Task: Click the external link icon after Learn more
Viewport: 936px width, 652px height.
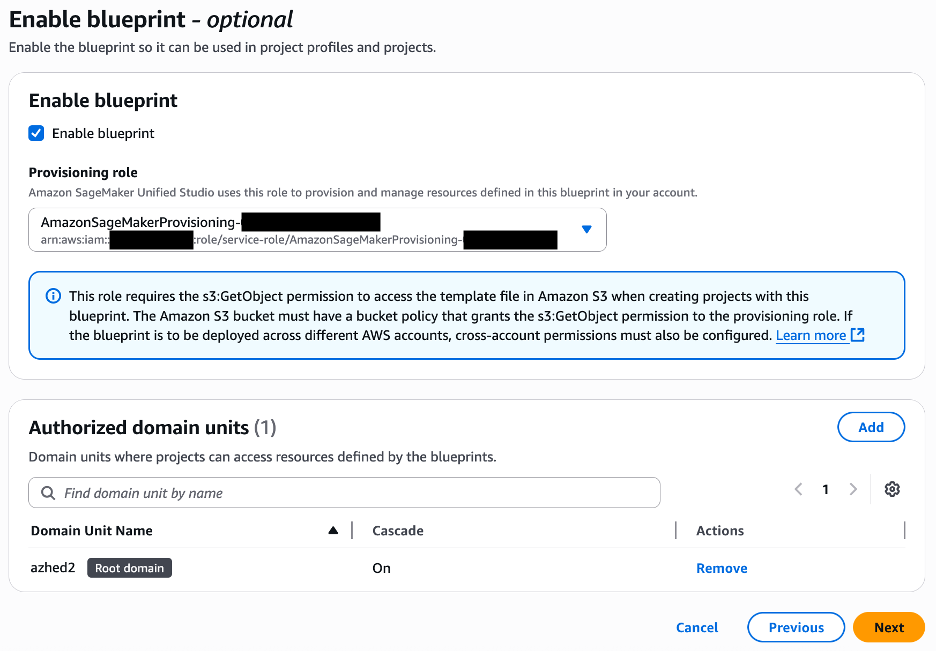Action: [x=857, y=335]
